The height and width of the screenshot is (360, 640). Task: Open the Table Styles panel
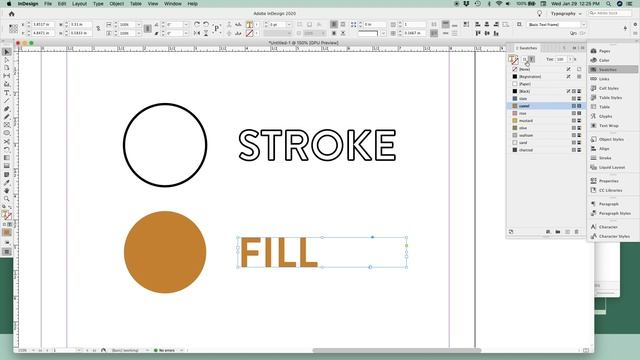[x=610, y=98]
